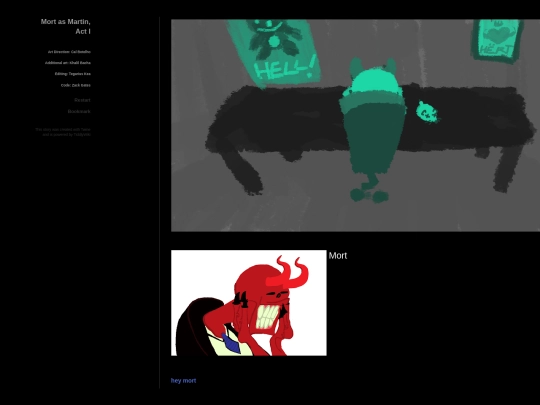Click the Twine link in the footer credit
The image size is (540, 405).
click(86, 129)
